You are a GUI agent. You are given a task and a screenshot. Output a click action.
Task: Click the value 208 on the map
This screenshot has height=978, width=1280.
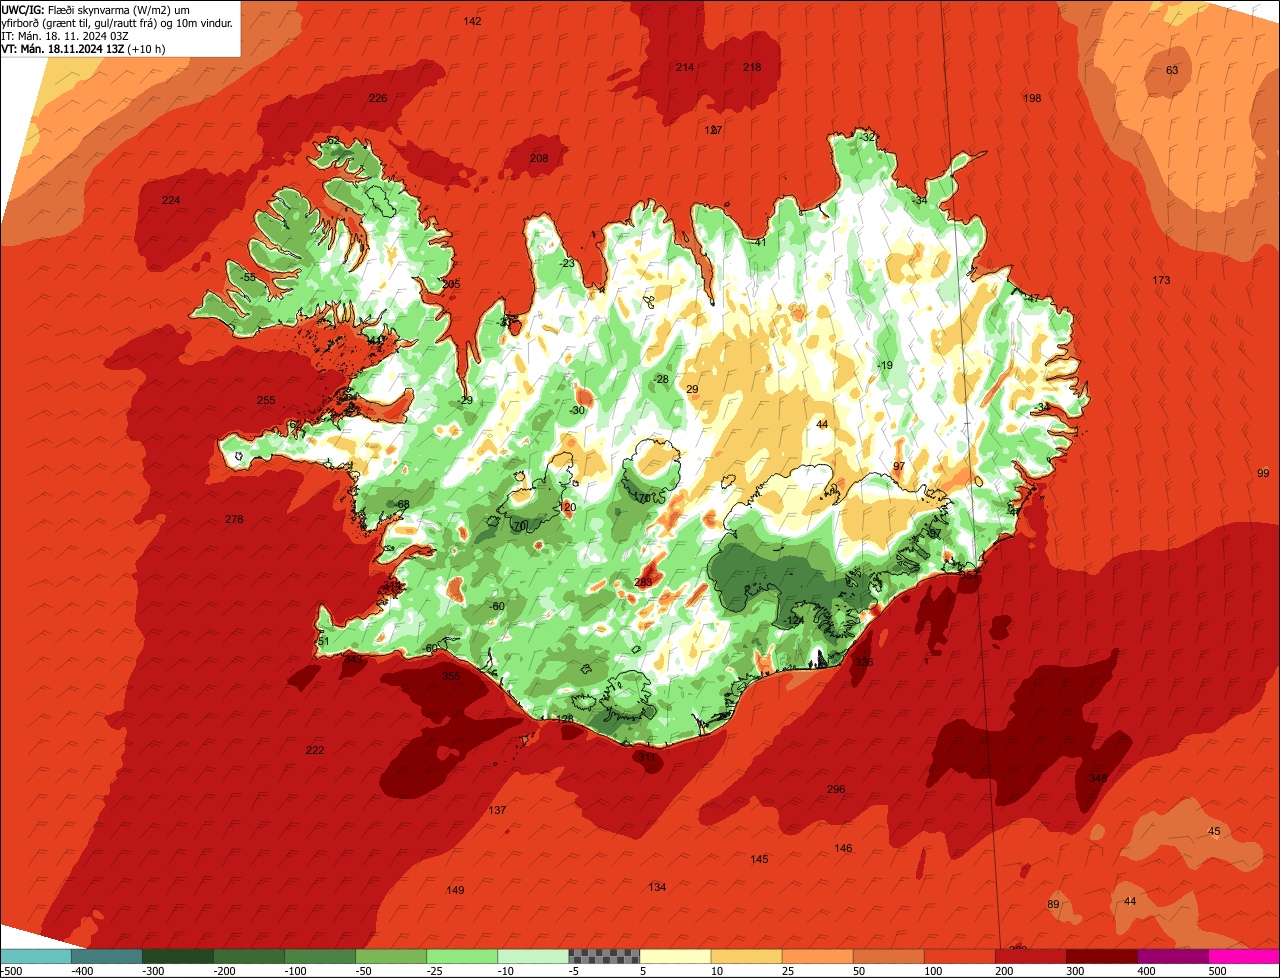[x=539, y=158]
